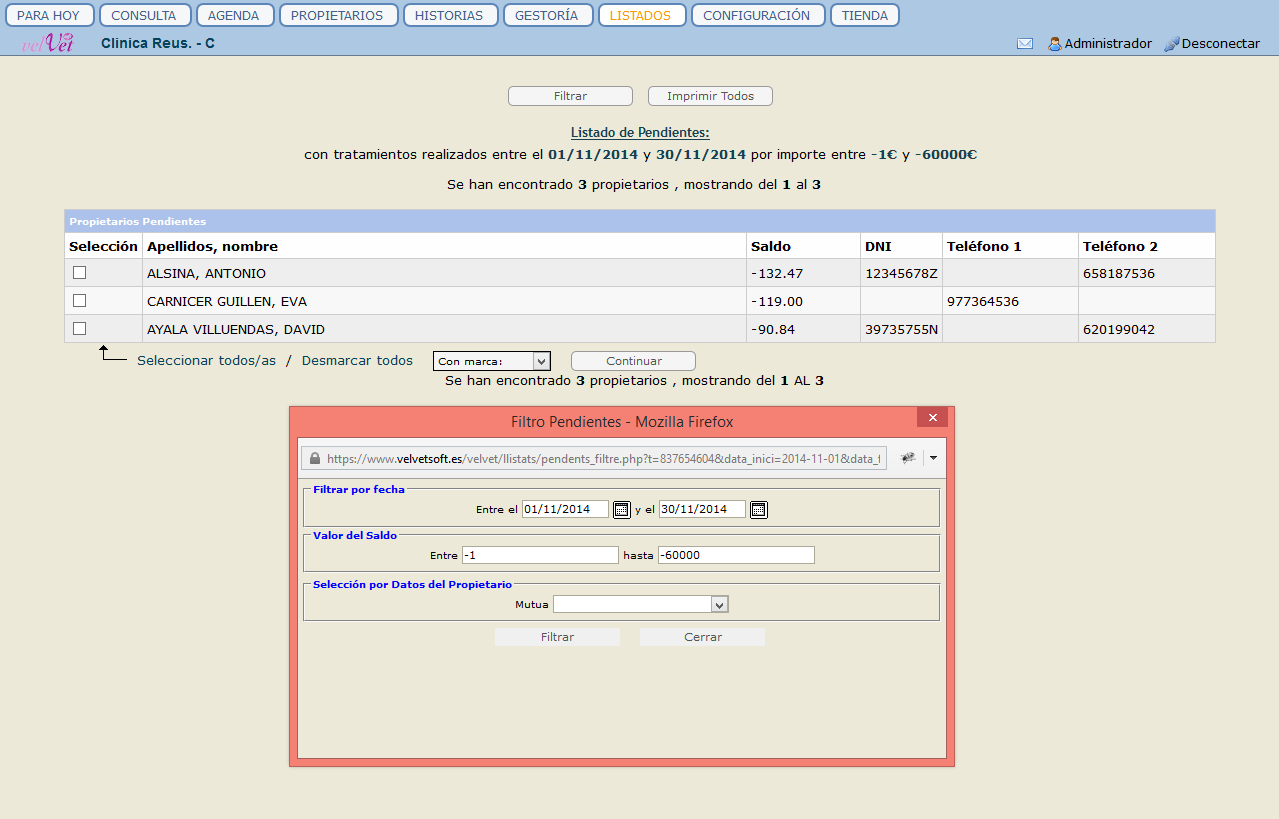
Task: Check the AYALA VILLUENDAS, DAVID row
Action: point(80,328)
